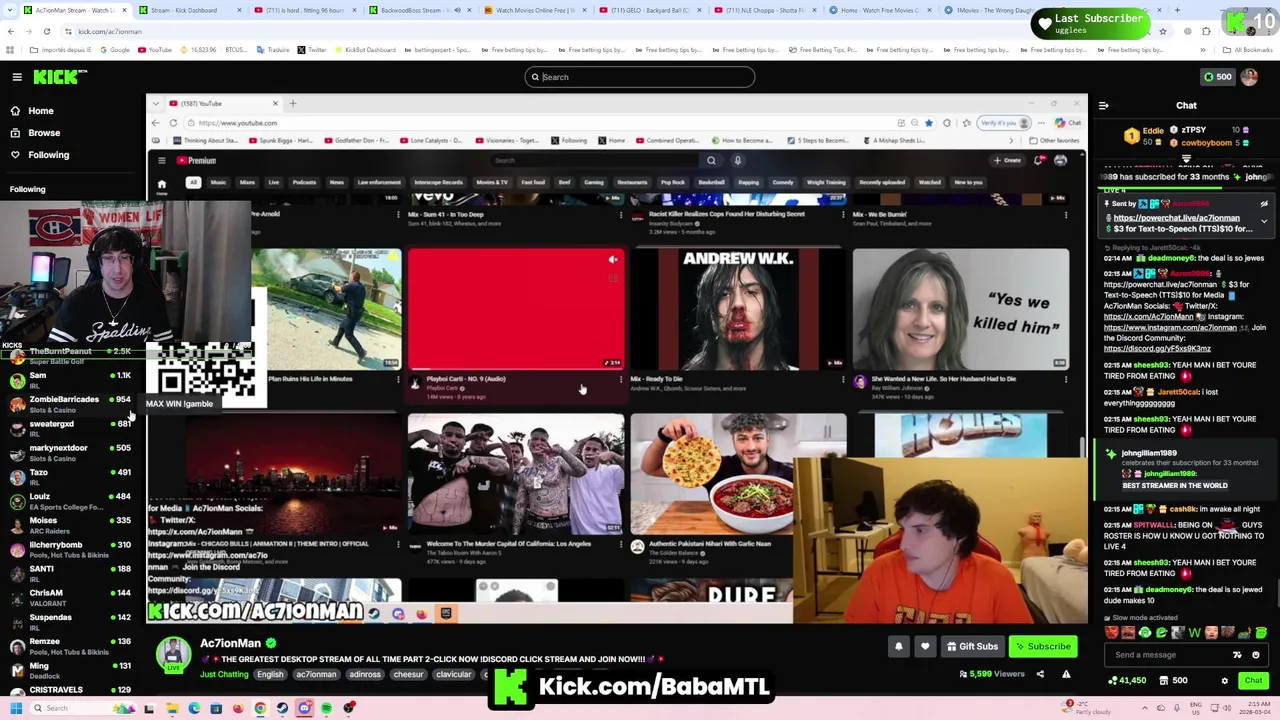Expand the pinned powerchat message chevron
This screenshot has width=1280, height=720.
click(x=1264, y=222)
